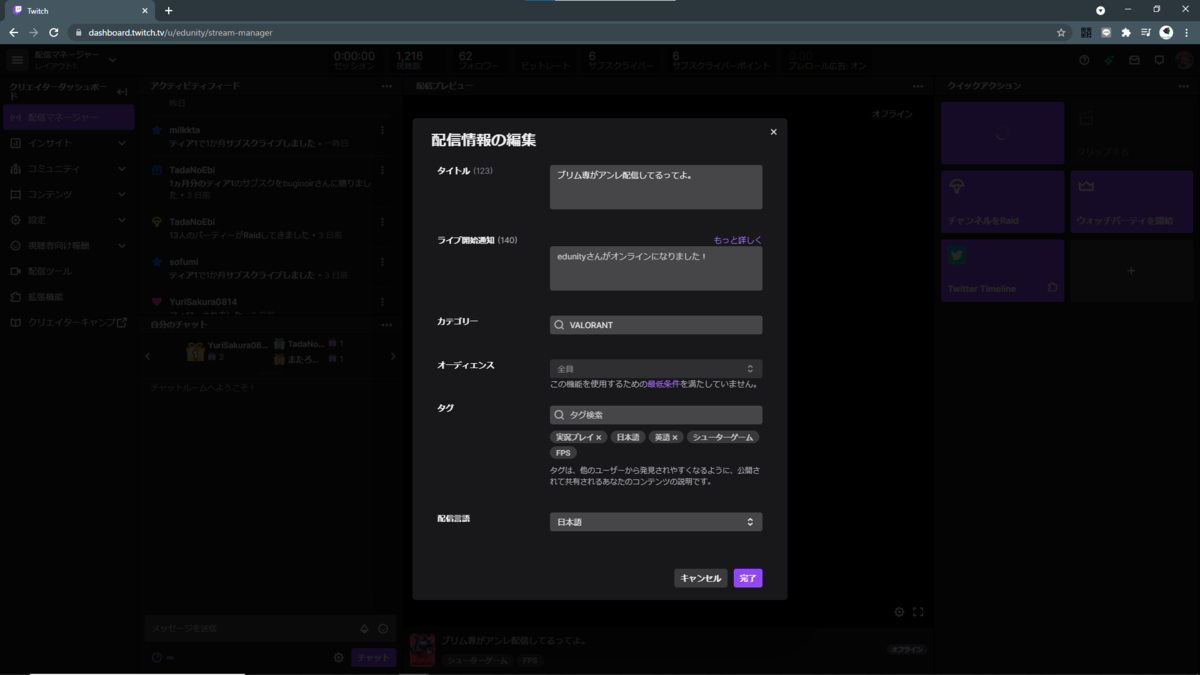Open the 自分のチャット panel options menu
Image resolution: width=1200 pixels, height=675 pixels.
click(387, 325)
